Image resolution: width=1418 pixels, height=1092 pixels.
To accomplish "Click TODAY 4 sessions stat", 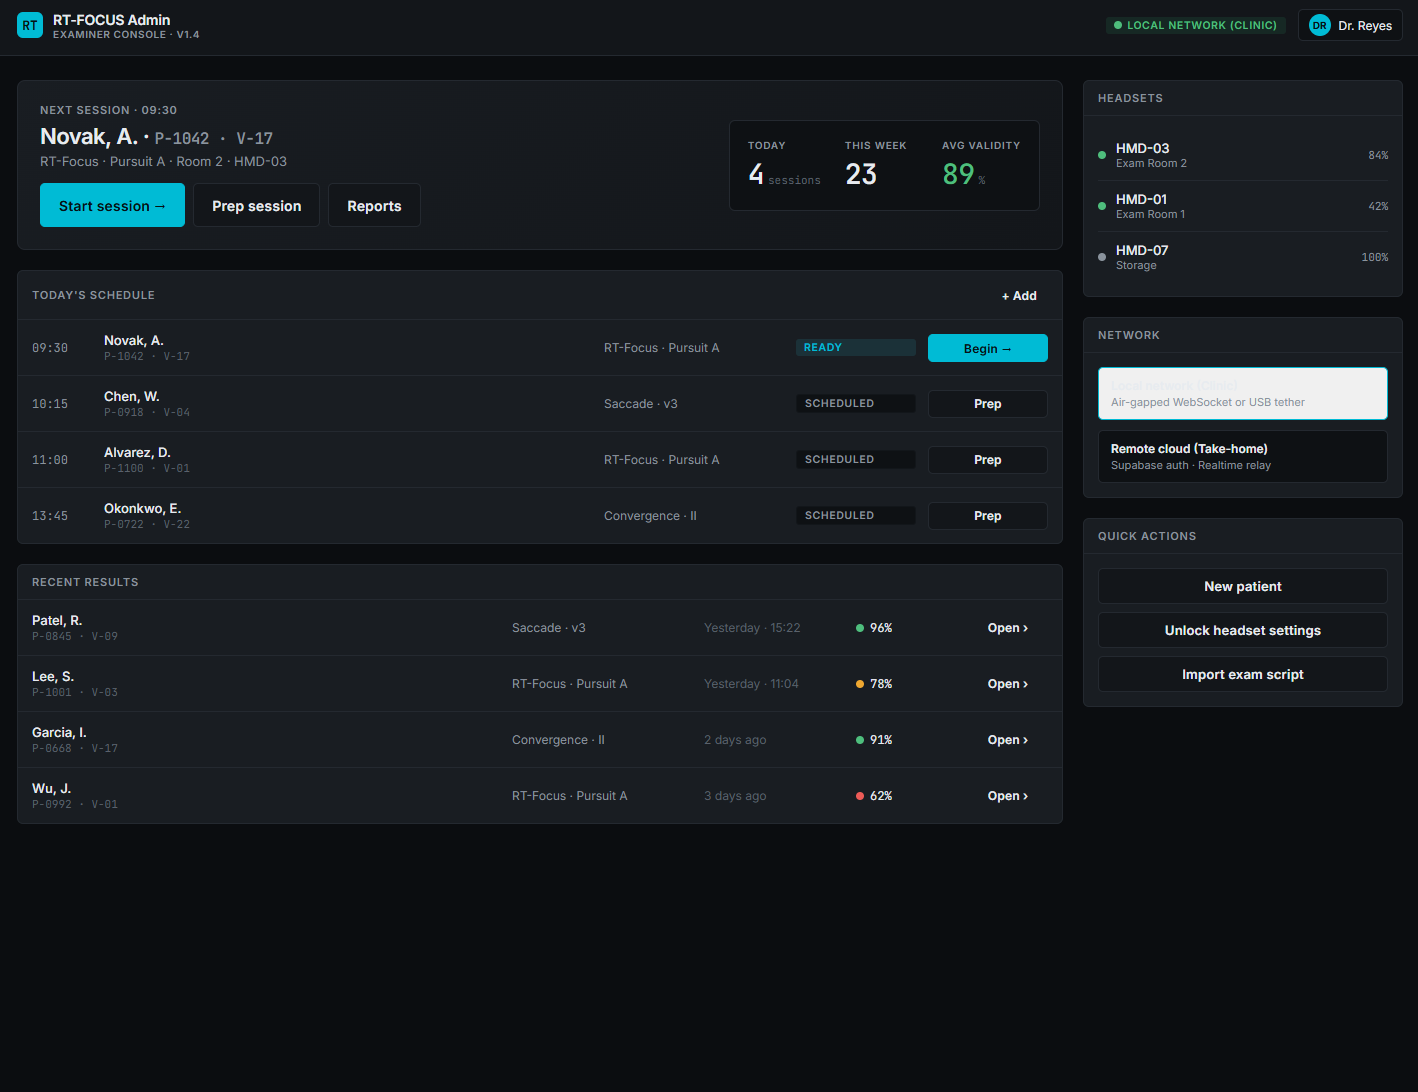I will pos(784,164).
